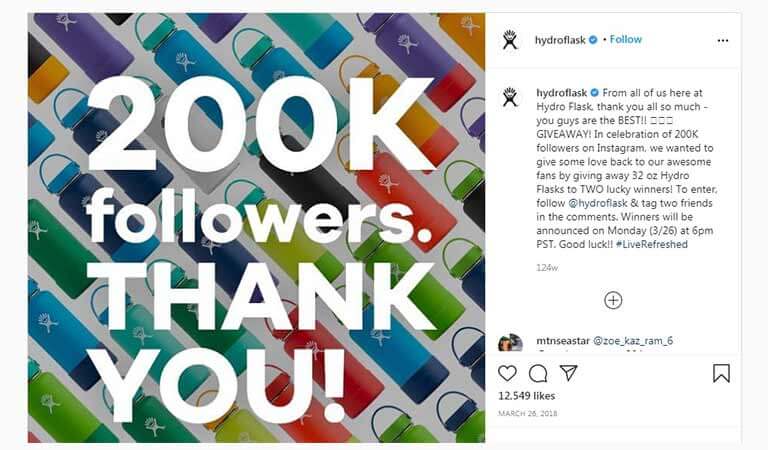
Task: Open the hydroflask username in the header
Action: click(x=560, y=40)
